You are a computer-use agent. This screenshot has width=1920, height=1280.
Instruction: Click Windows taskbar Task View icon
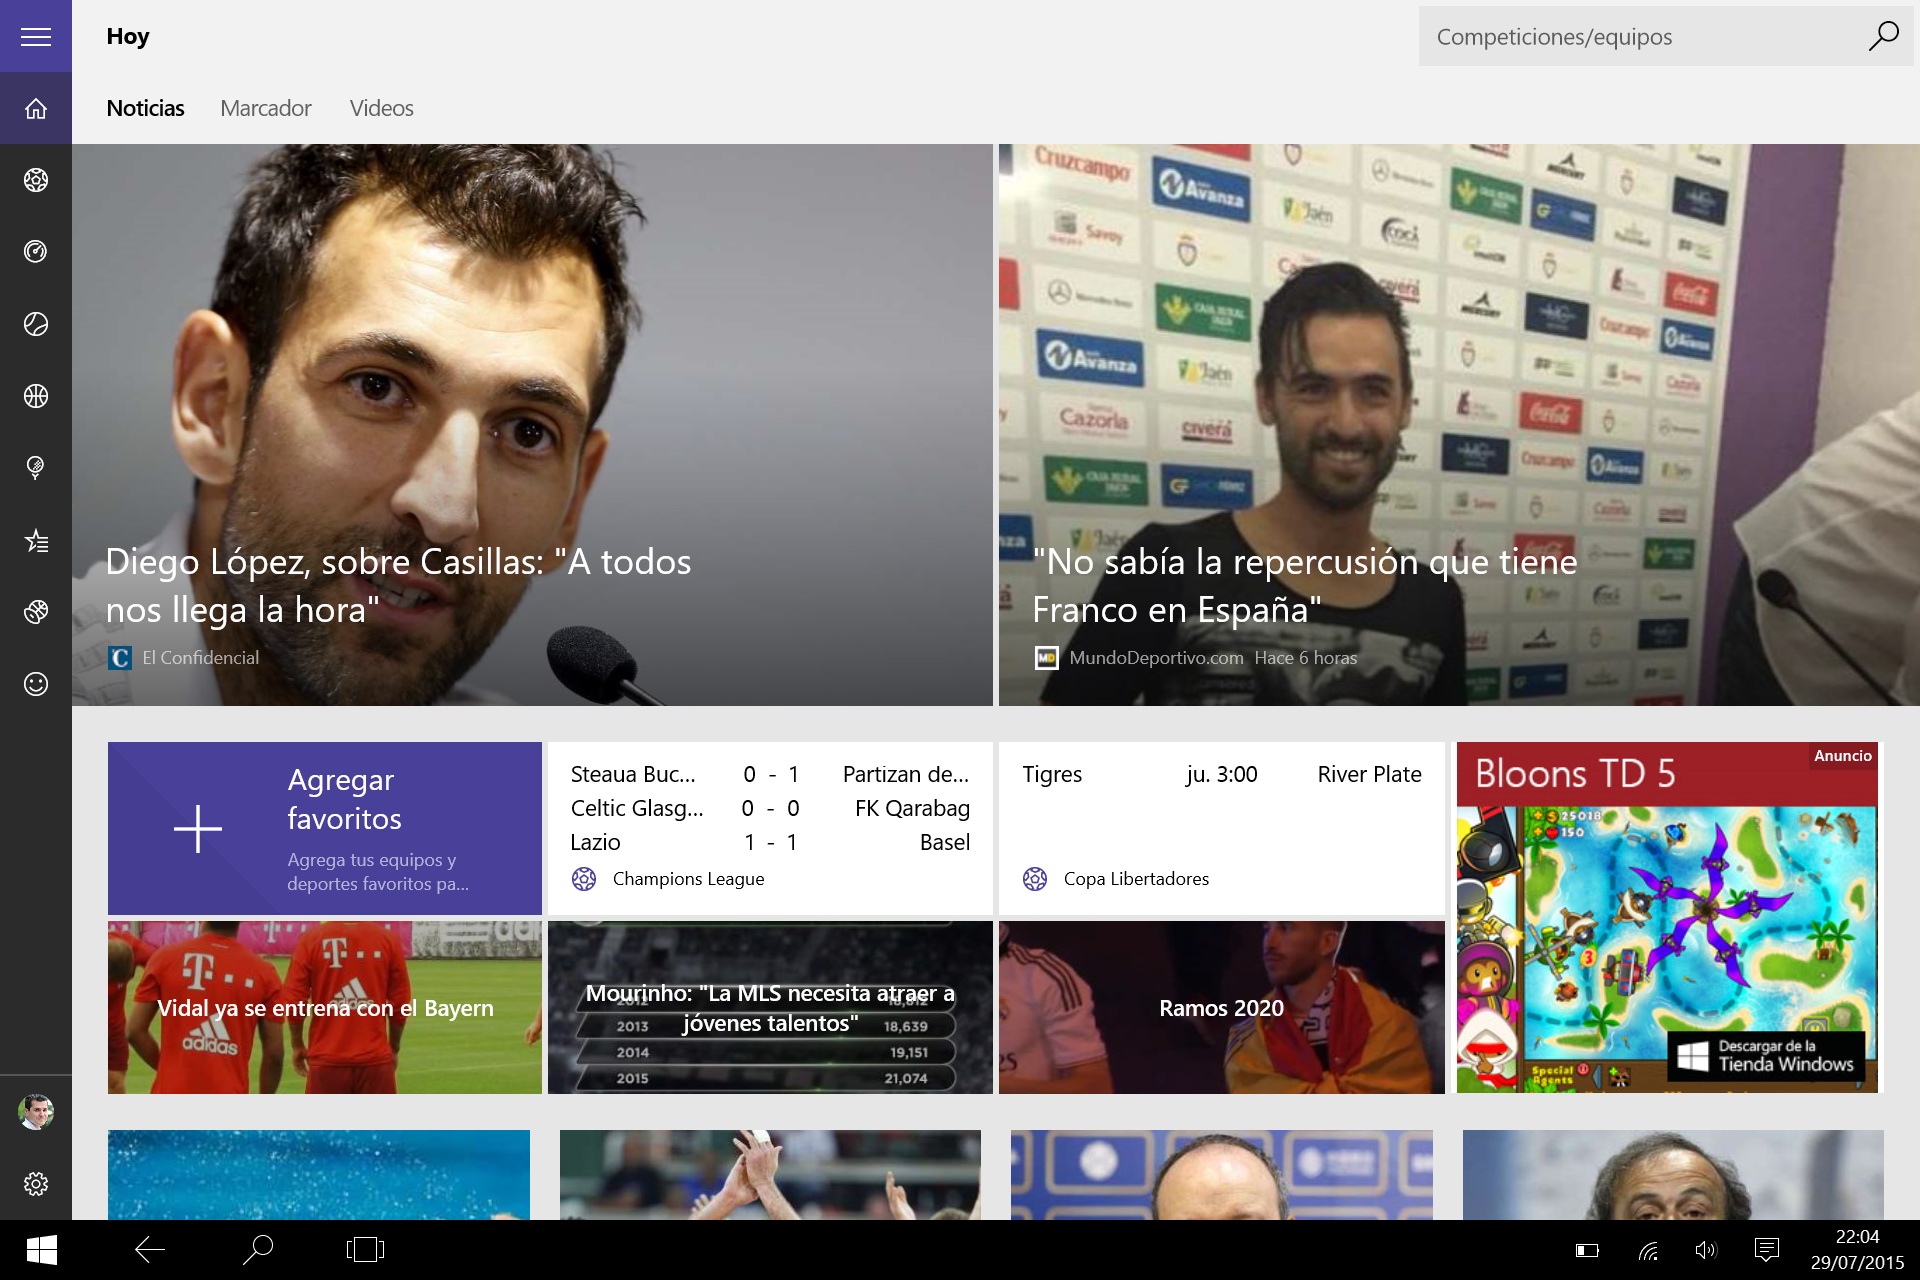[365, 1249]
